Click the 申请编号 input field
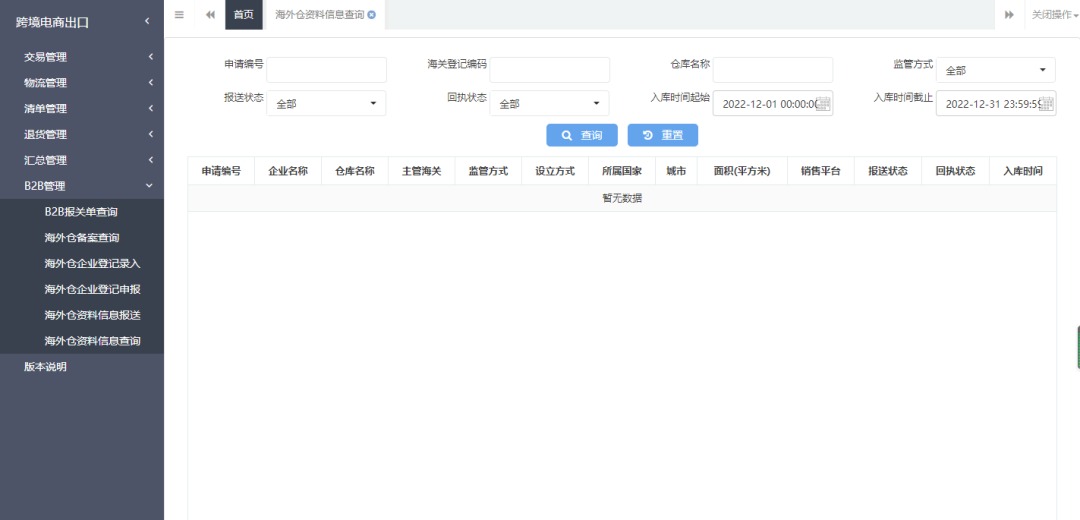This screenshot has height=520, width=1080. point(326,70)
